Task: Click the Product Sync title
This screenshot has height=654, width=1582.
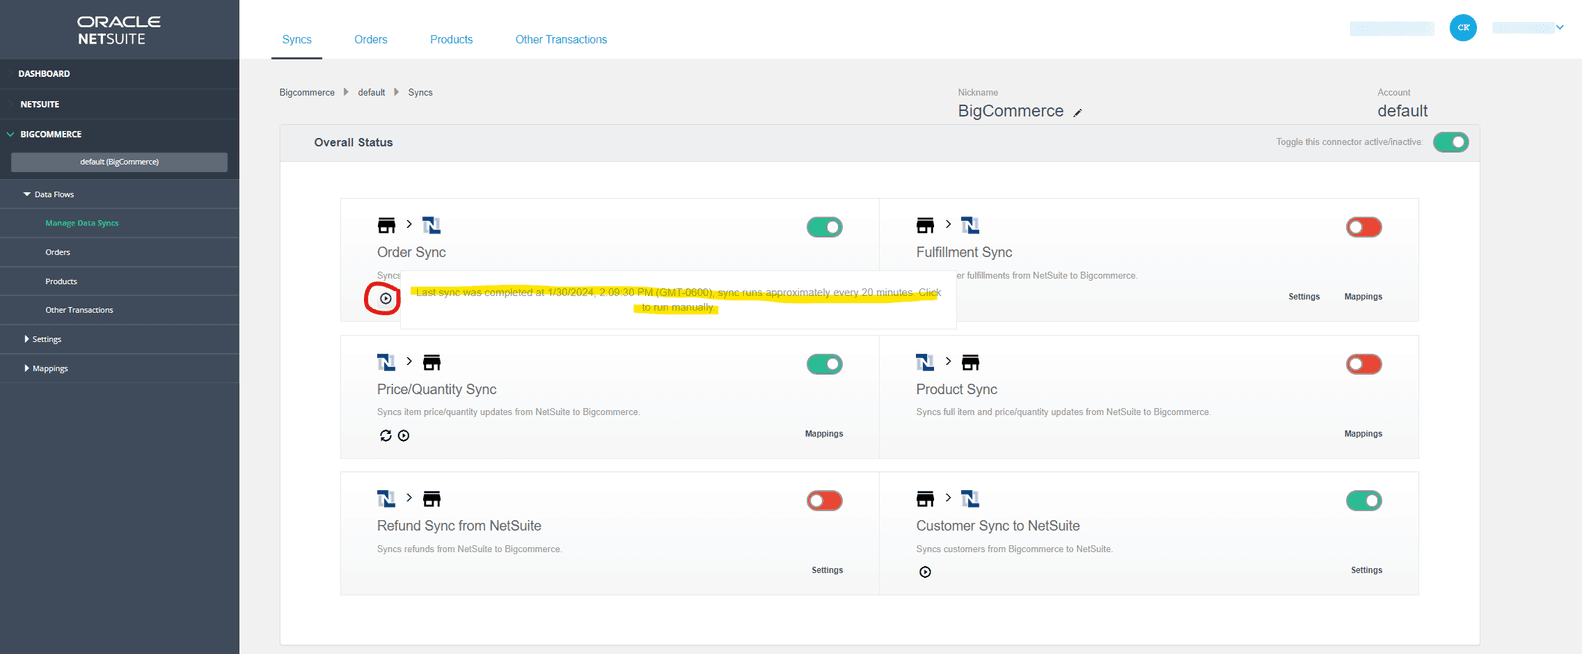Action: pos(956,389)
